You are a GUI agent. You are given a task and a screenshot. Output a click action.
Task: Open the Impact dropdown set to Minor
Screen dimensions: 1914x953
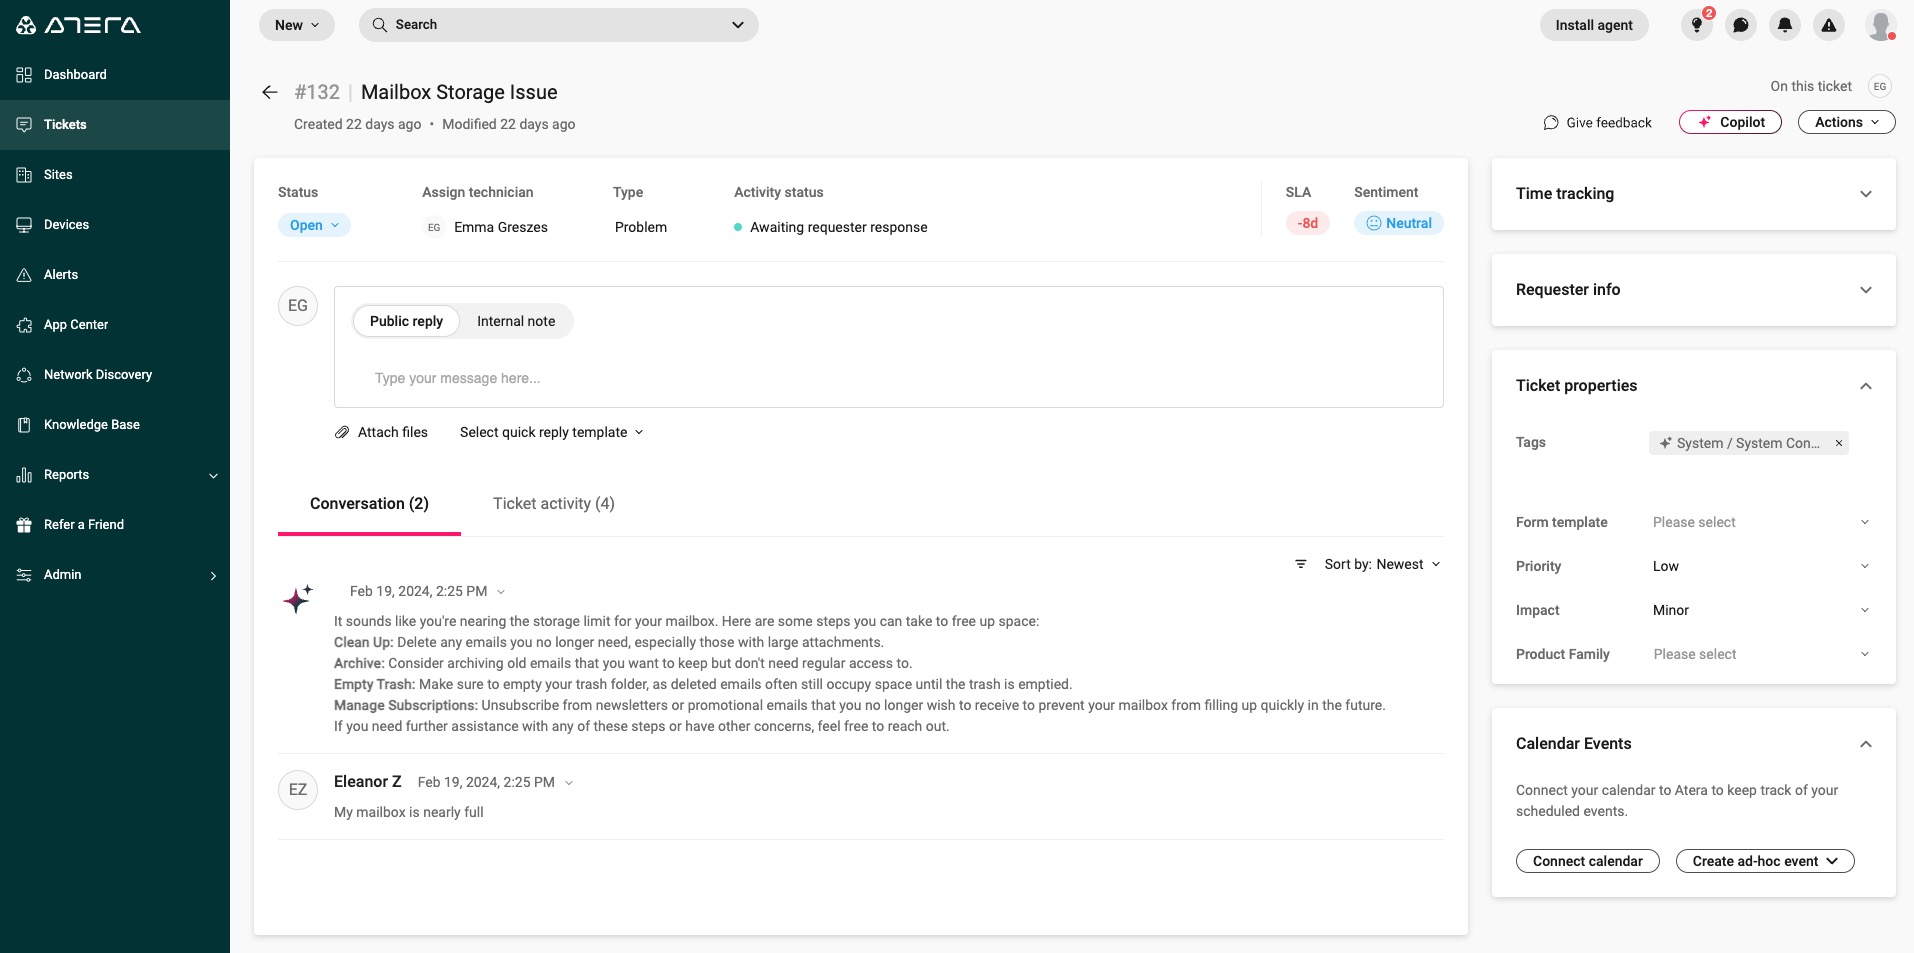[1761, 610]
